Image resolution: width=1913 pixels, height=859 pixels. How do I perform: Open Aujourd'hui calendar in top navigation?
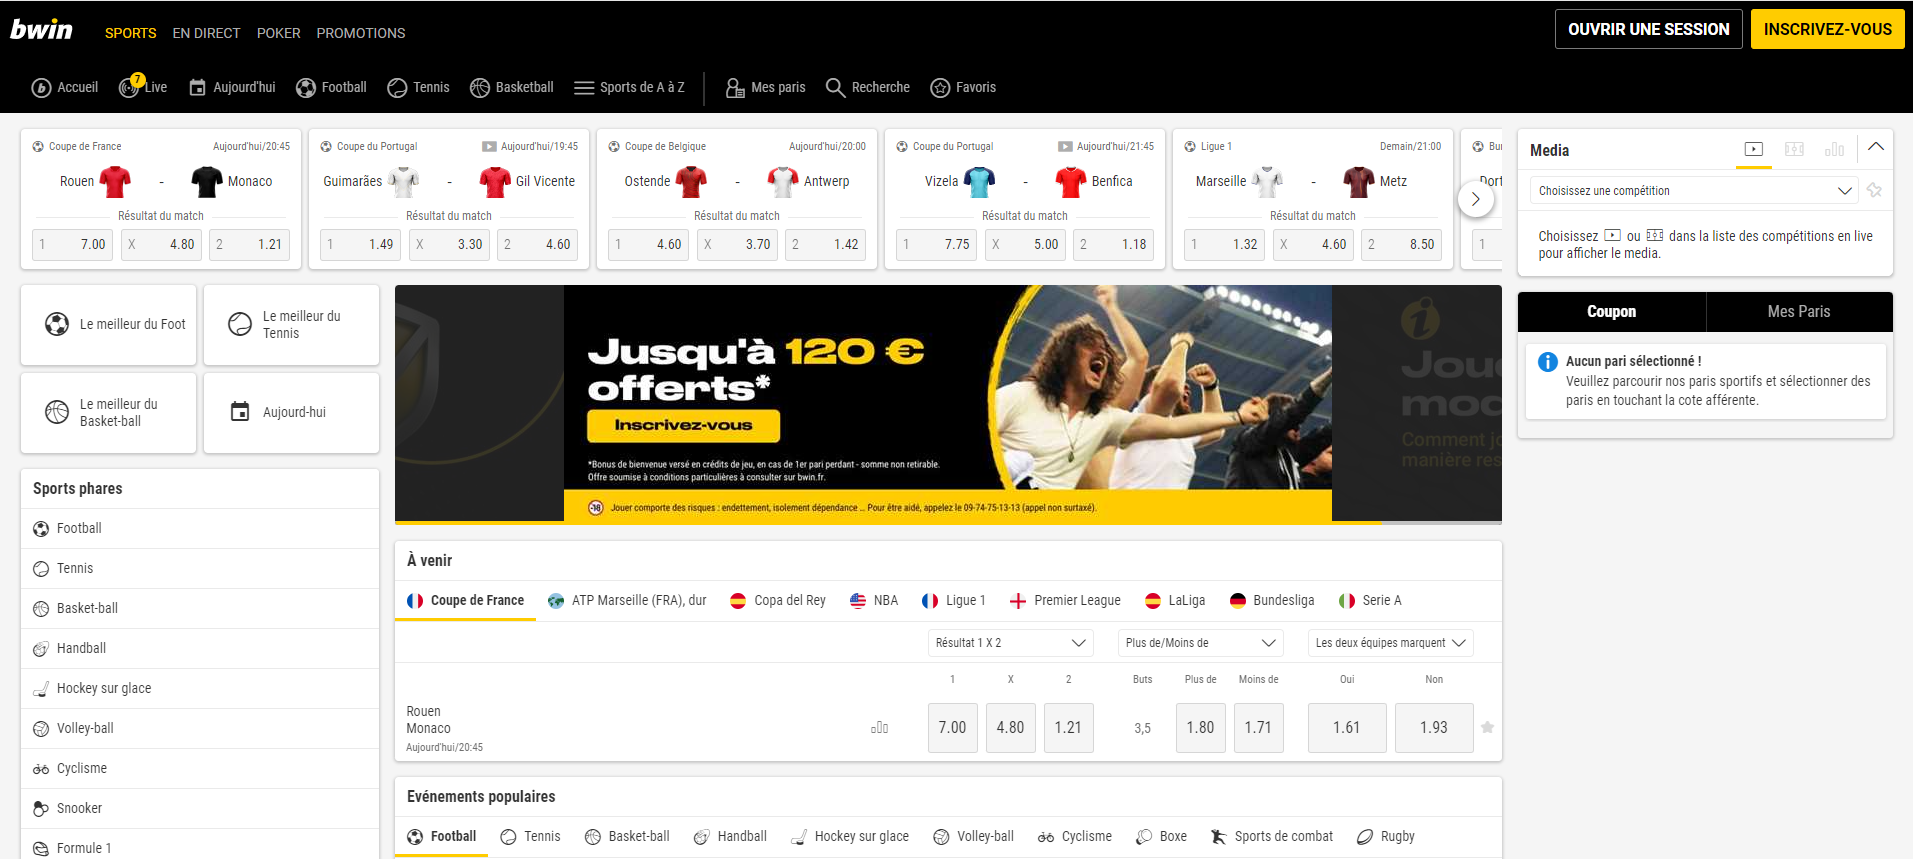pyautogui.click(x=232, y=88)
